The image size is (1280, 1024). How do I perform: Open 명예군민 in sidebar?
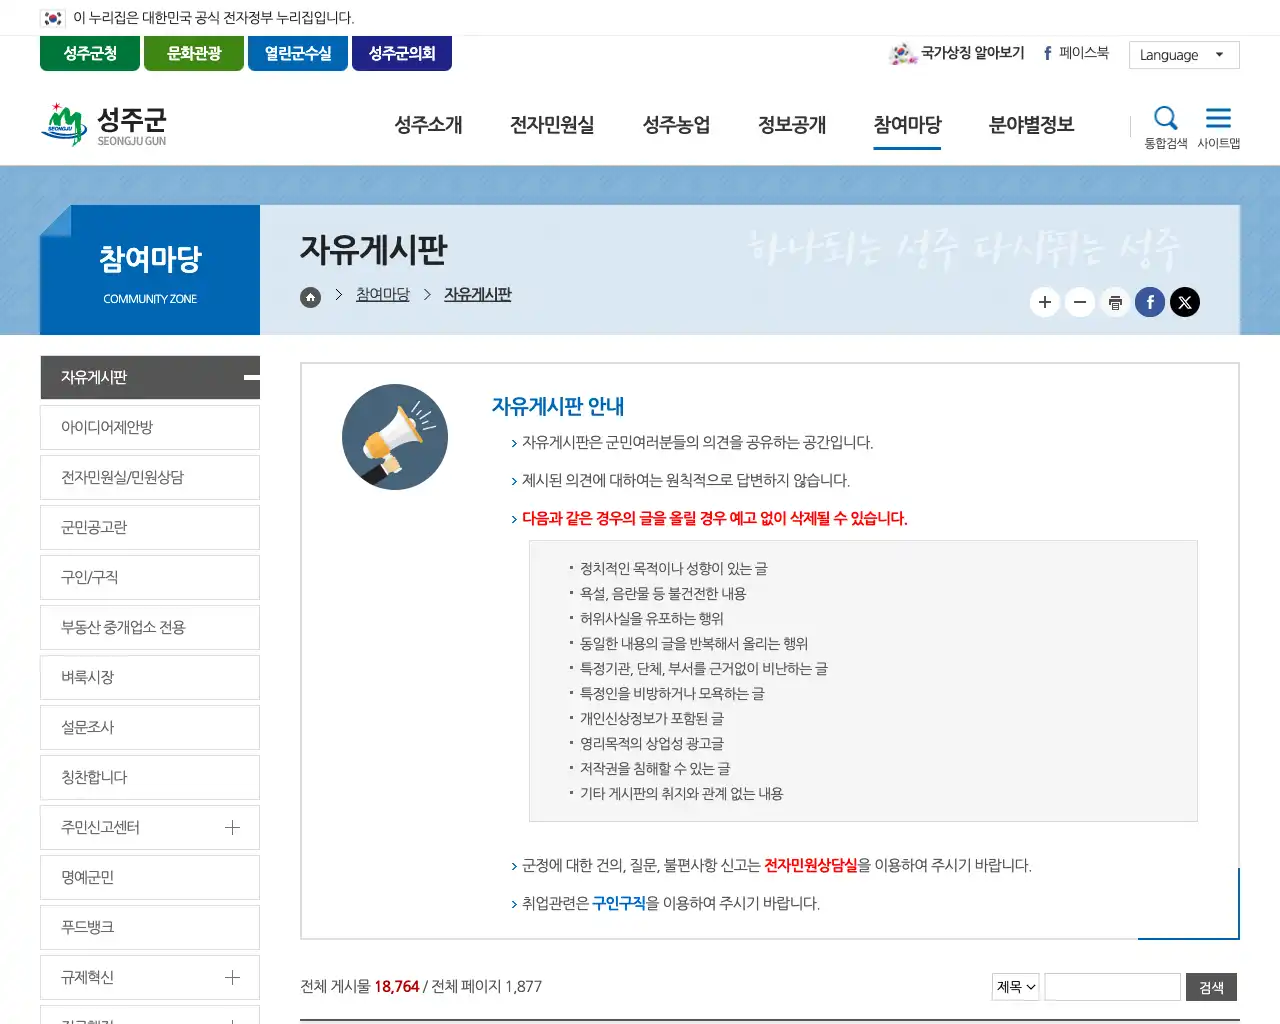pos(150,877)
